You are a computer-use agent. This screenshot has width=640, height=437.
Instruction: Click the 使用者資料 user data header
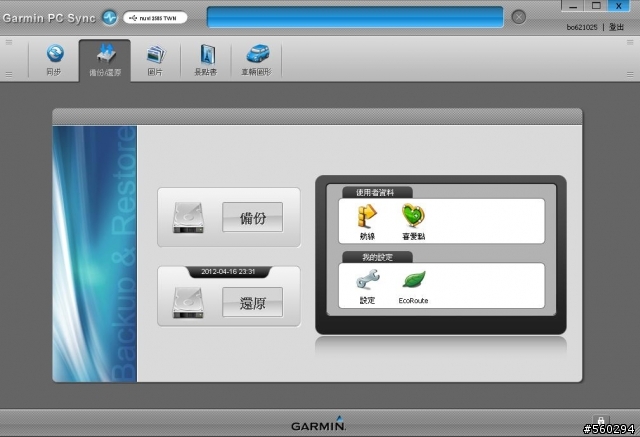[377, 193]
